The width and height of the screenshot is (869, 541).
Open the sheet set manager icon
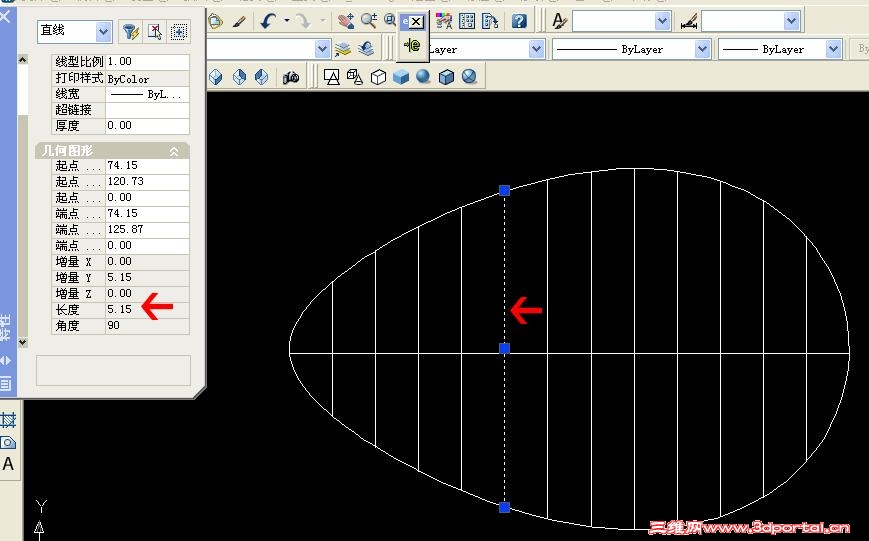490,21
